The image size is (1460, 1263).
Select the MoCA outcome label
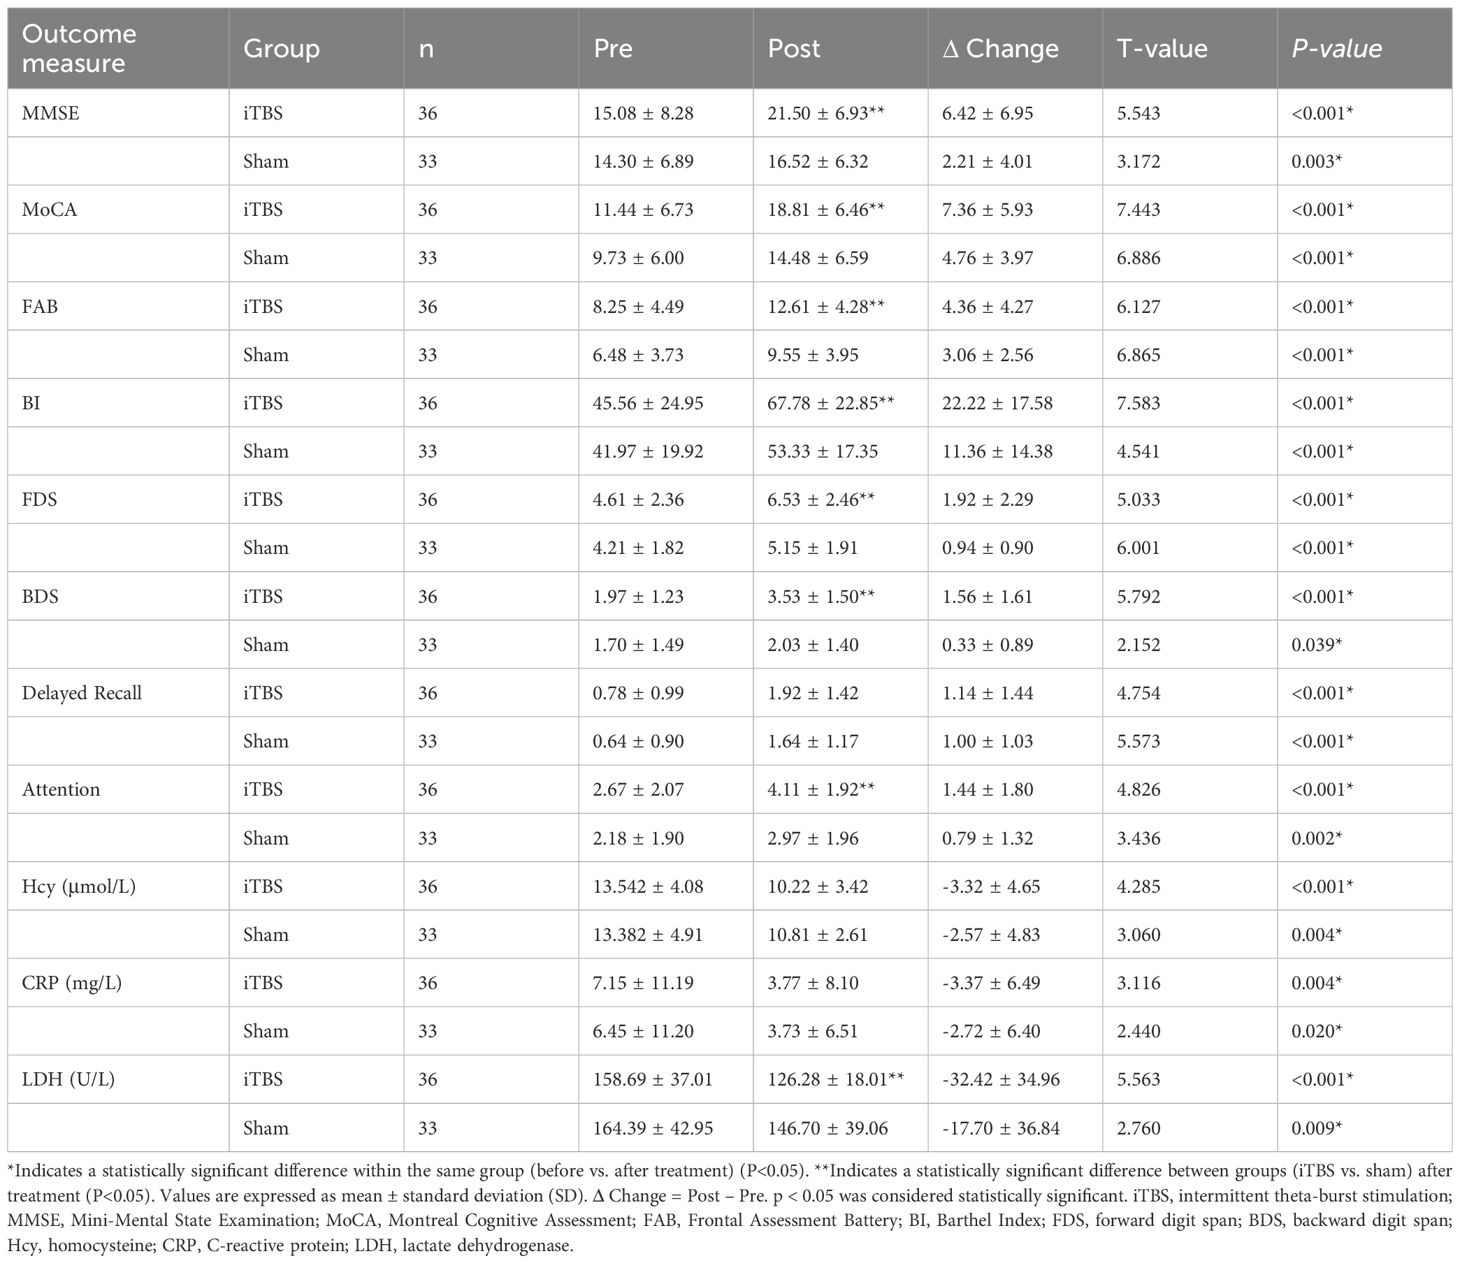(x=49, y=209)
